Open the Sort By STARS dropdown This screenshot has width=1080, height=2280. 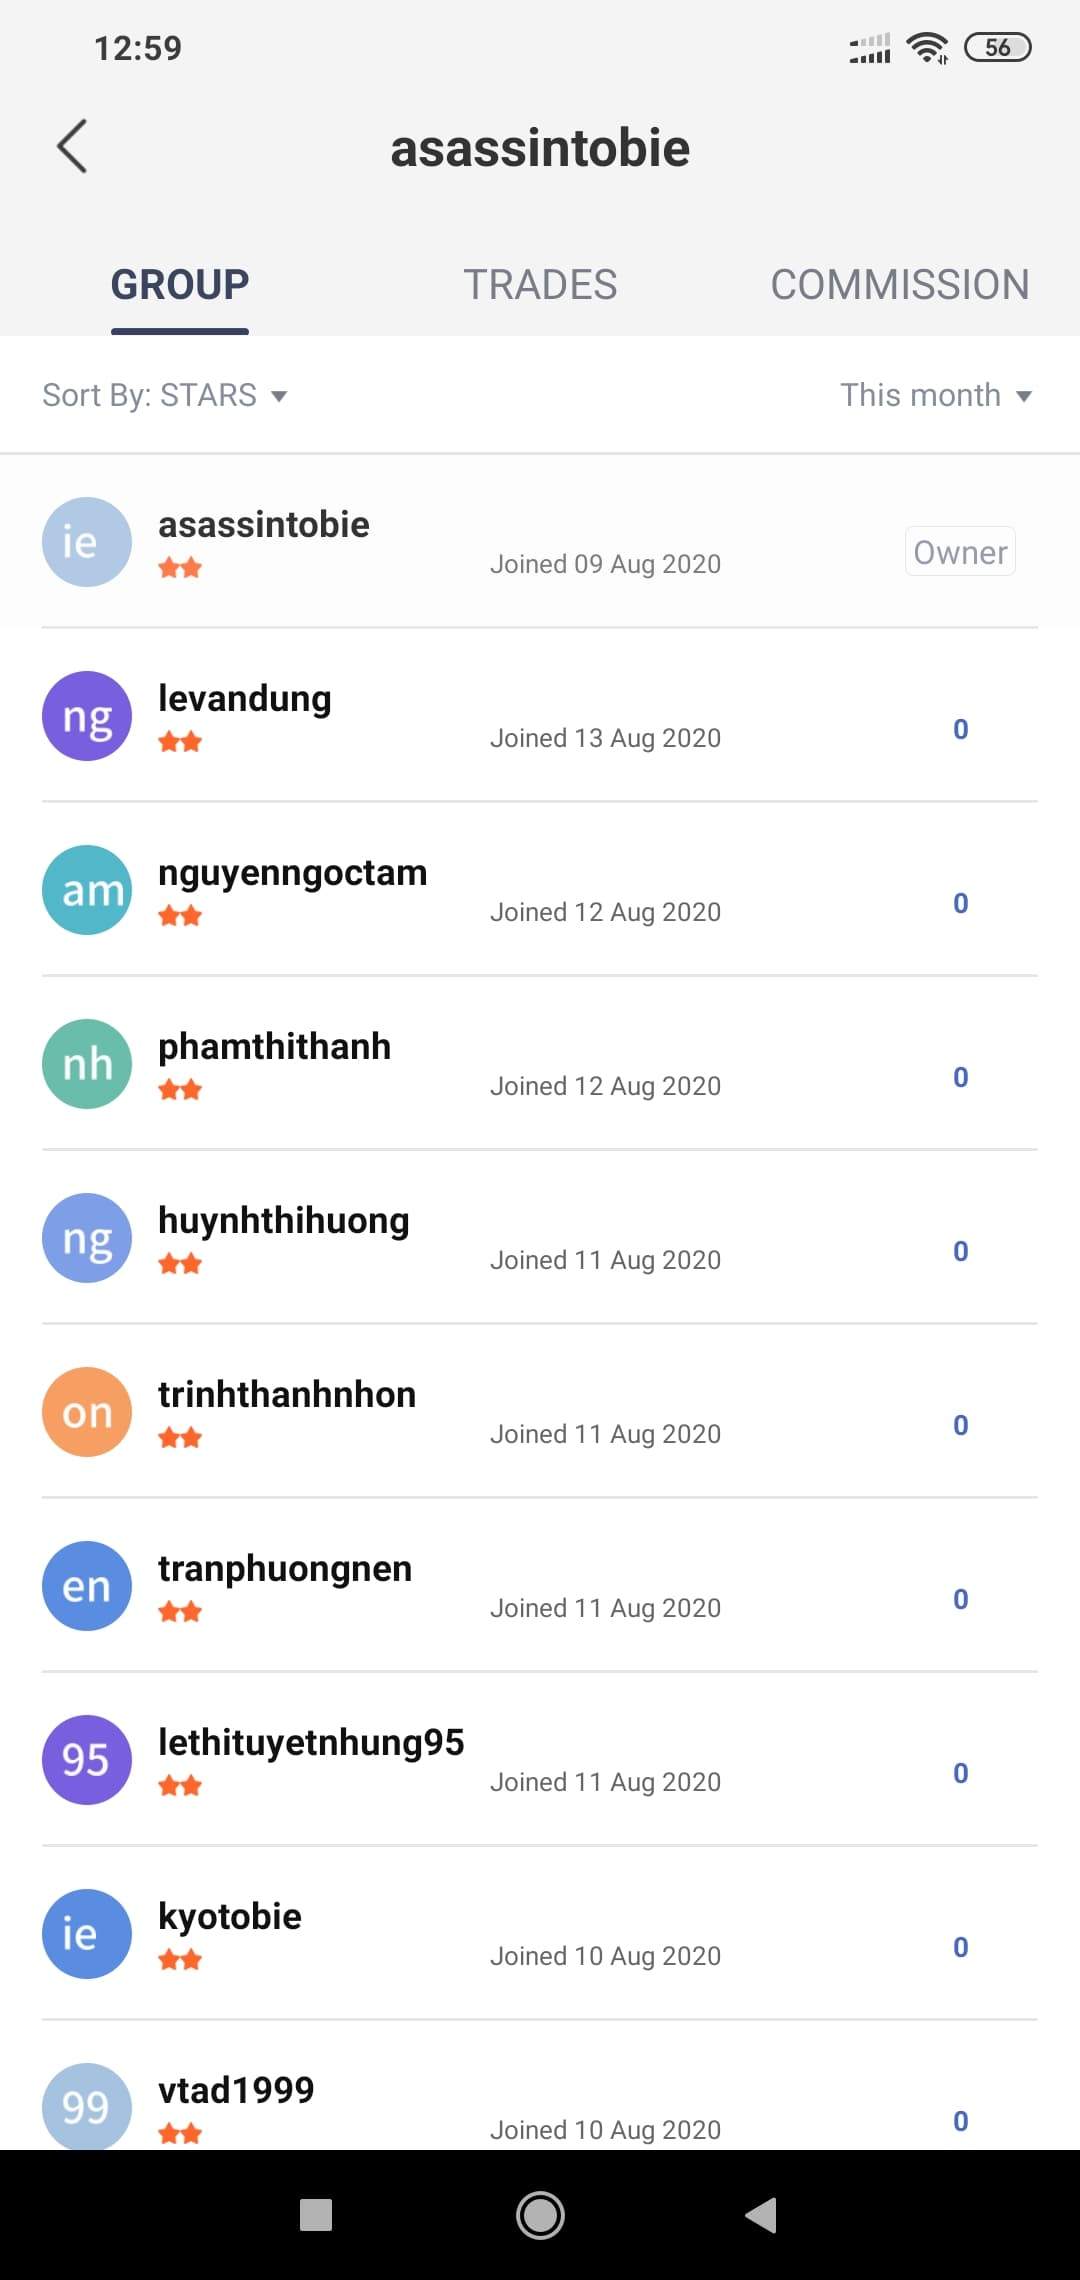coord(165,395)
